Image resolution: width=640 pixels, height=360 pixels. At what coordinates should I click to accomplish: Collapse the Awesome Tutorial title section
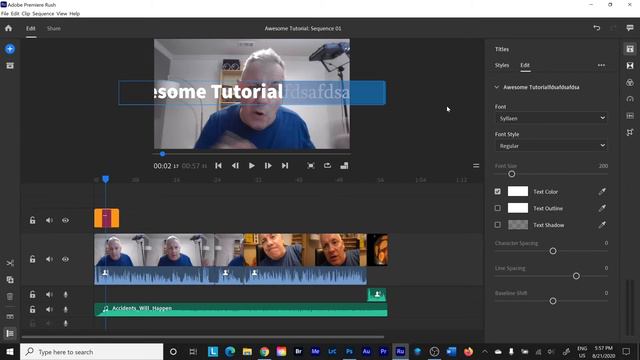pos(497,87)
